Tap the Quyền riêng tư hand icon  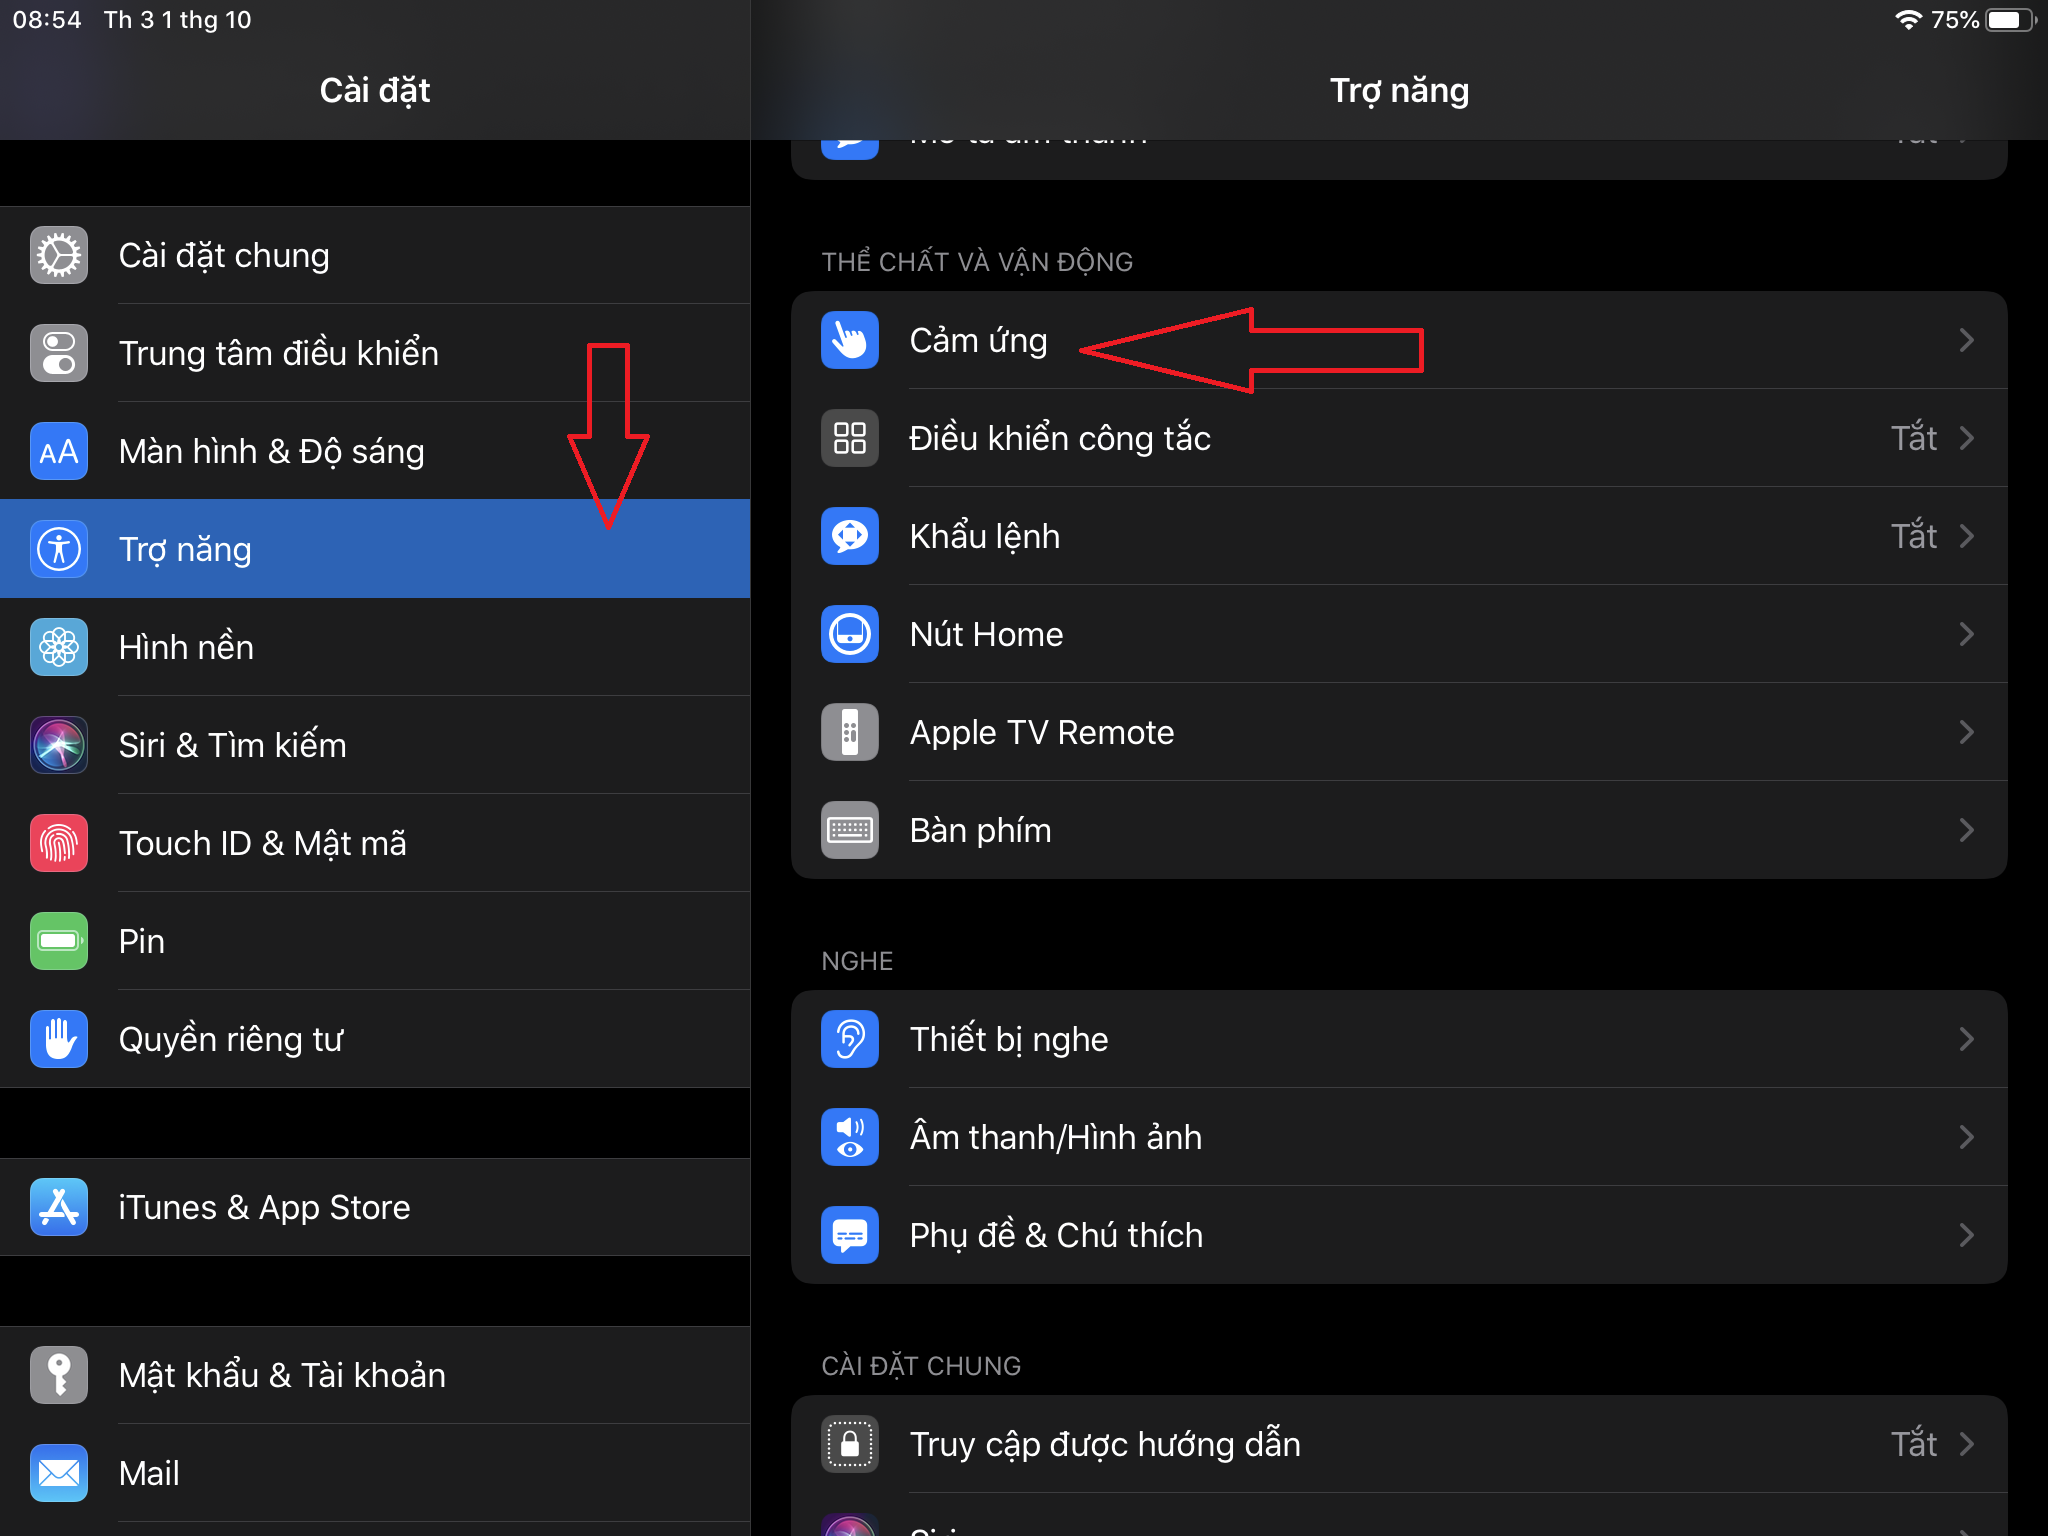tap(59, 1039)
